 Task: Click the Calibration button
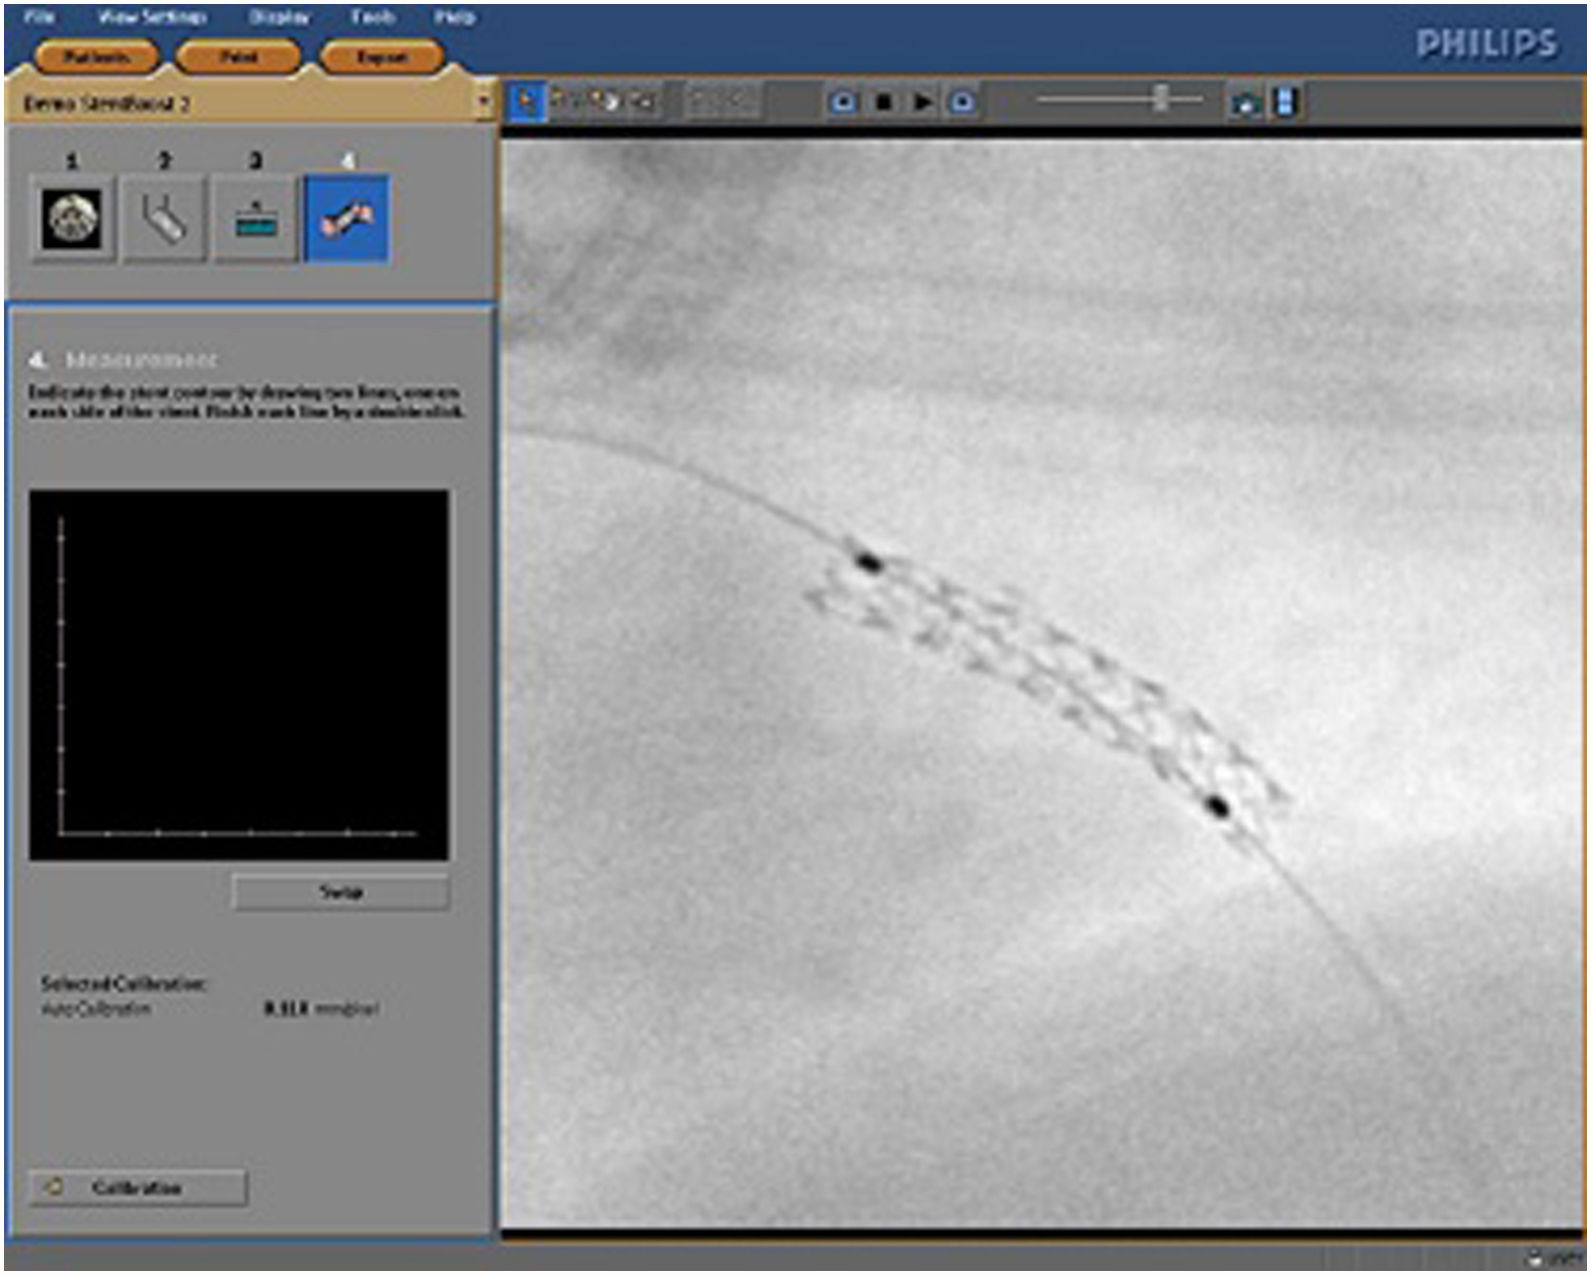click(137, 1187)
